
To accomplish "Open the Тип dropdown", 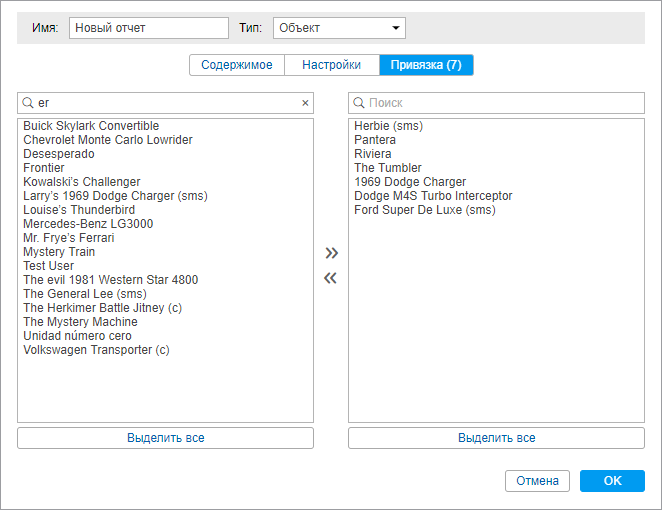I will tap(339, 28).
